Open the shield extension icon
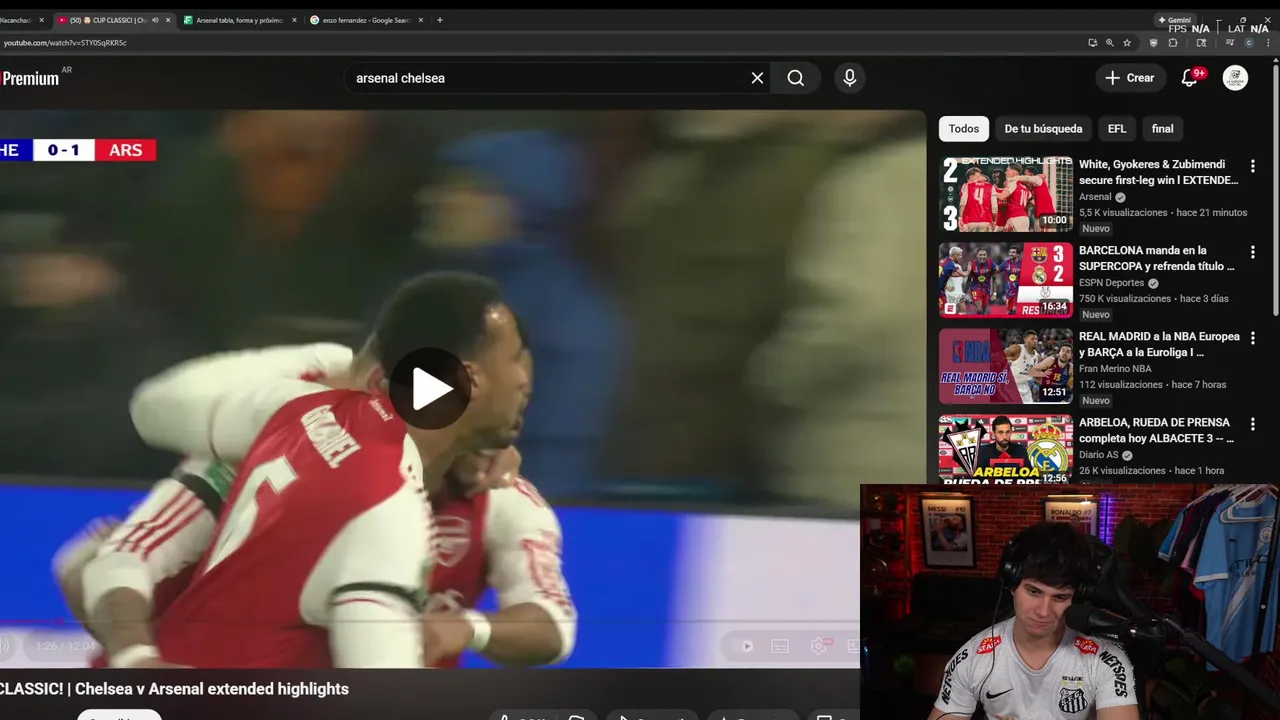This screenshot has height=720, width=1280. pos(1153,43)
